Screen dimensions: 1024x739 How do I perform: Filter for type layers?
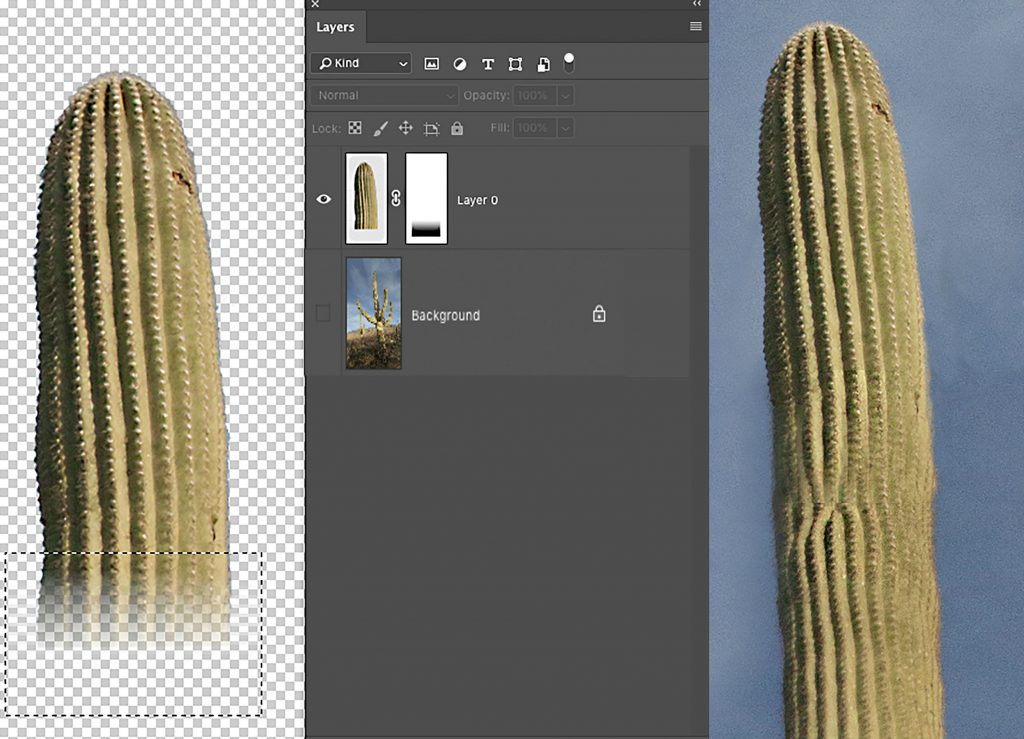487,63
